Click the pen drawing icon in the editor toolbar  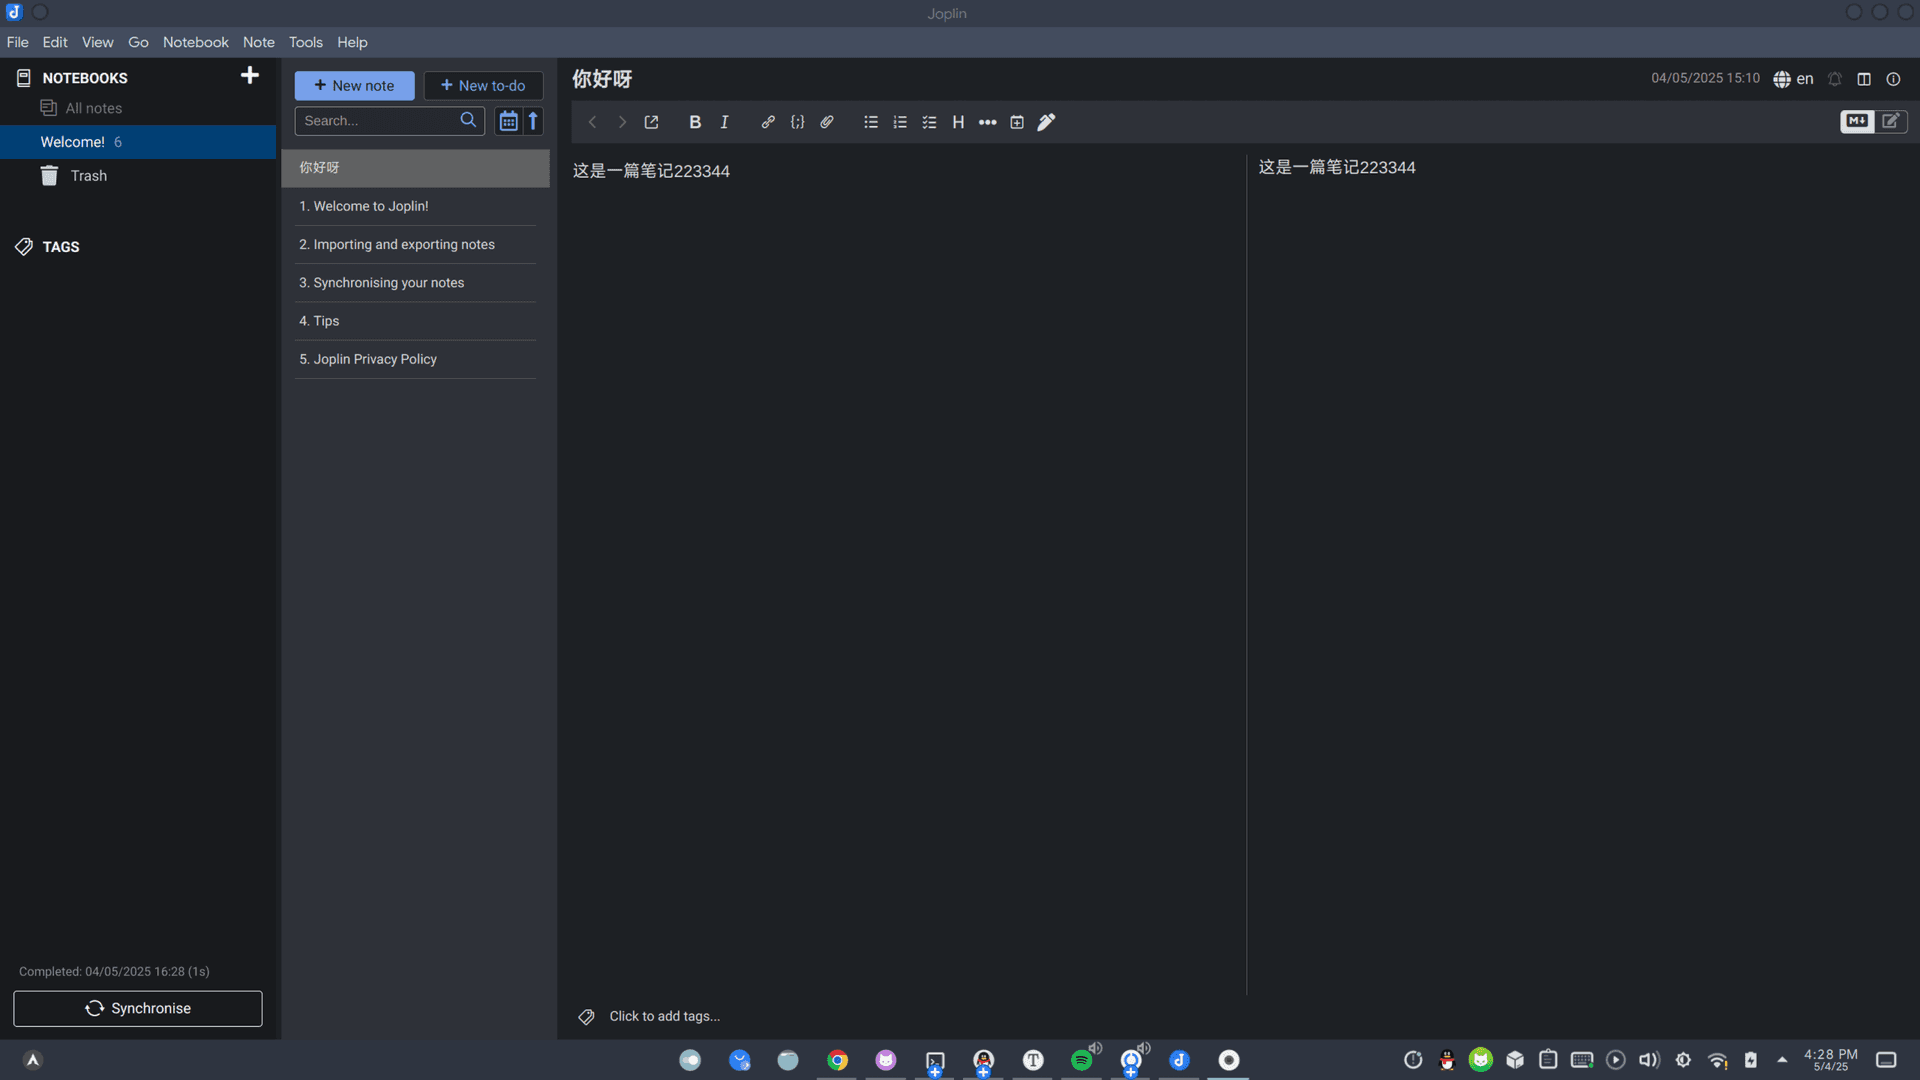pos(1046,122)
